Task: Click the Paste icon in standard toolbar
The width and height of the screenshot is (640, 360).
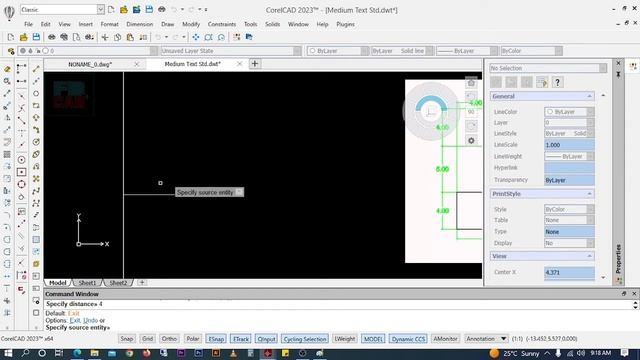Action: coord(130,37)
